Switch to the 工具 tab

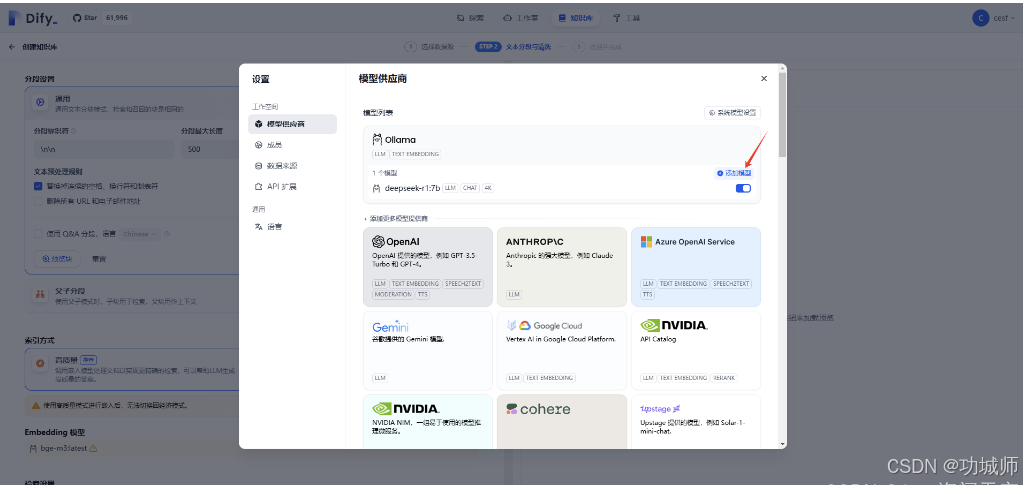click(x=626, y=18)
